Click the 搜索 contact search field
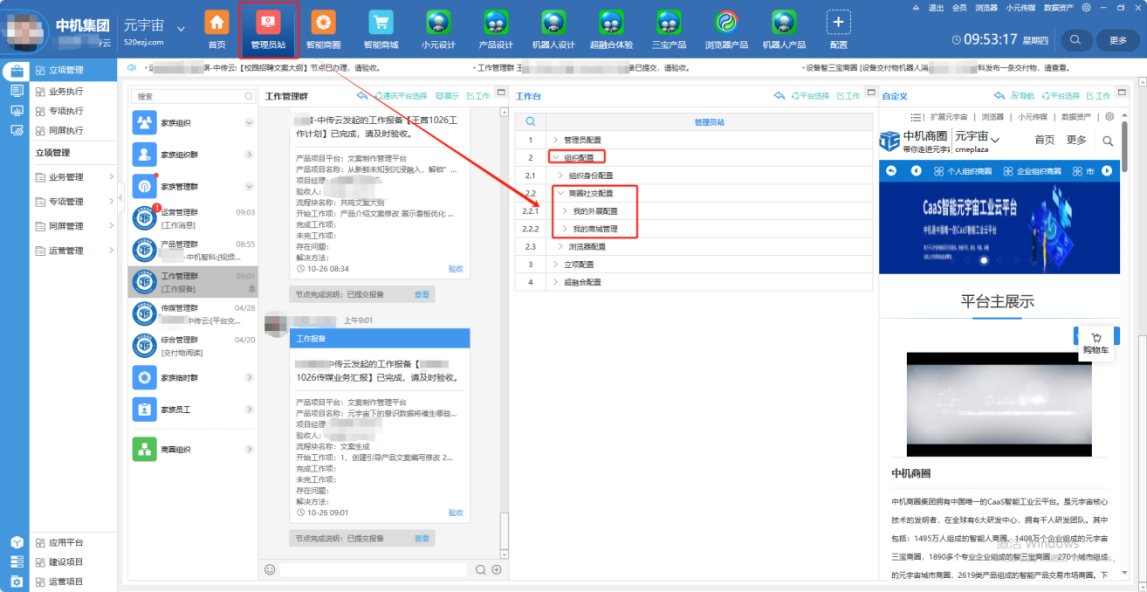Viewport: 1147px width, 592px height. coord(192,96)
